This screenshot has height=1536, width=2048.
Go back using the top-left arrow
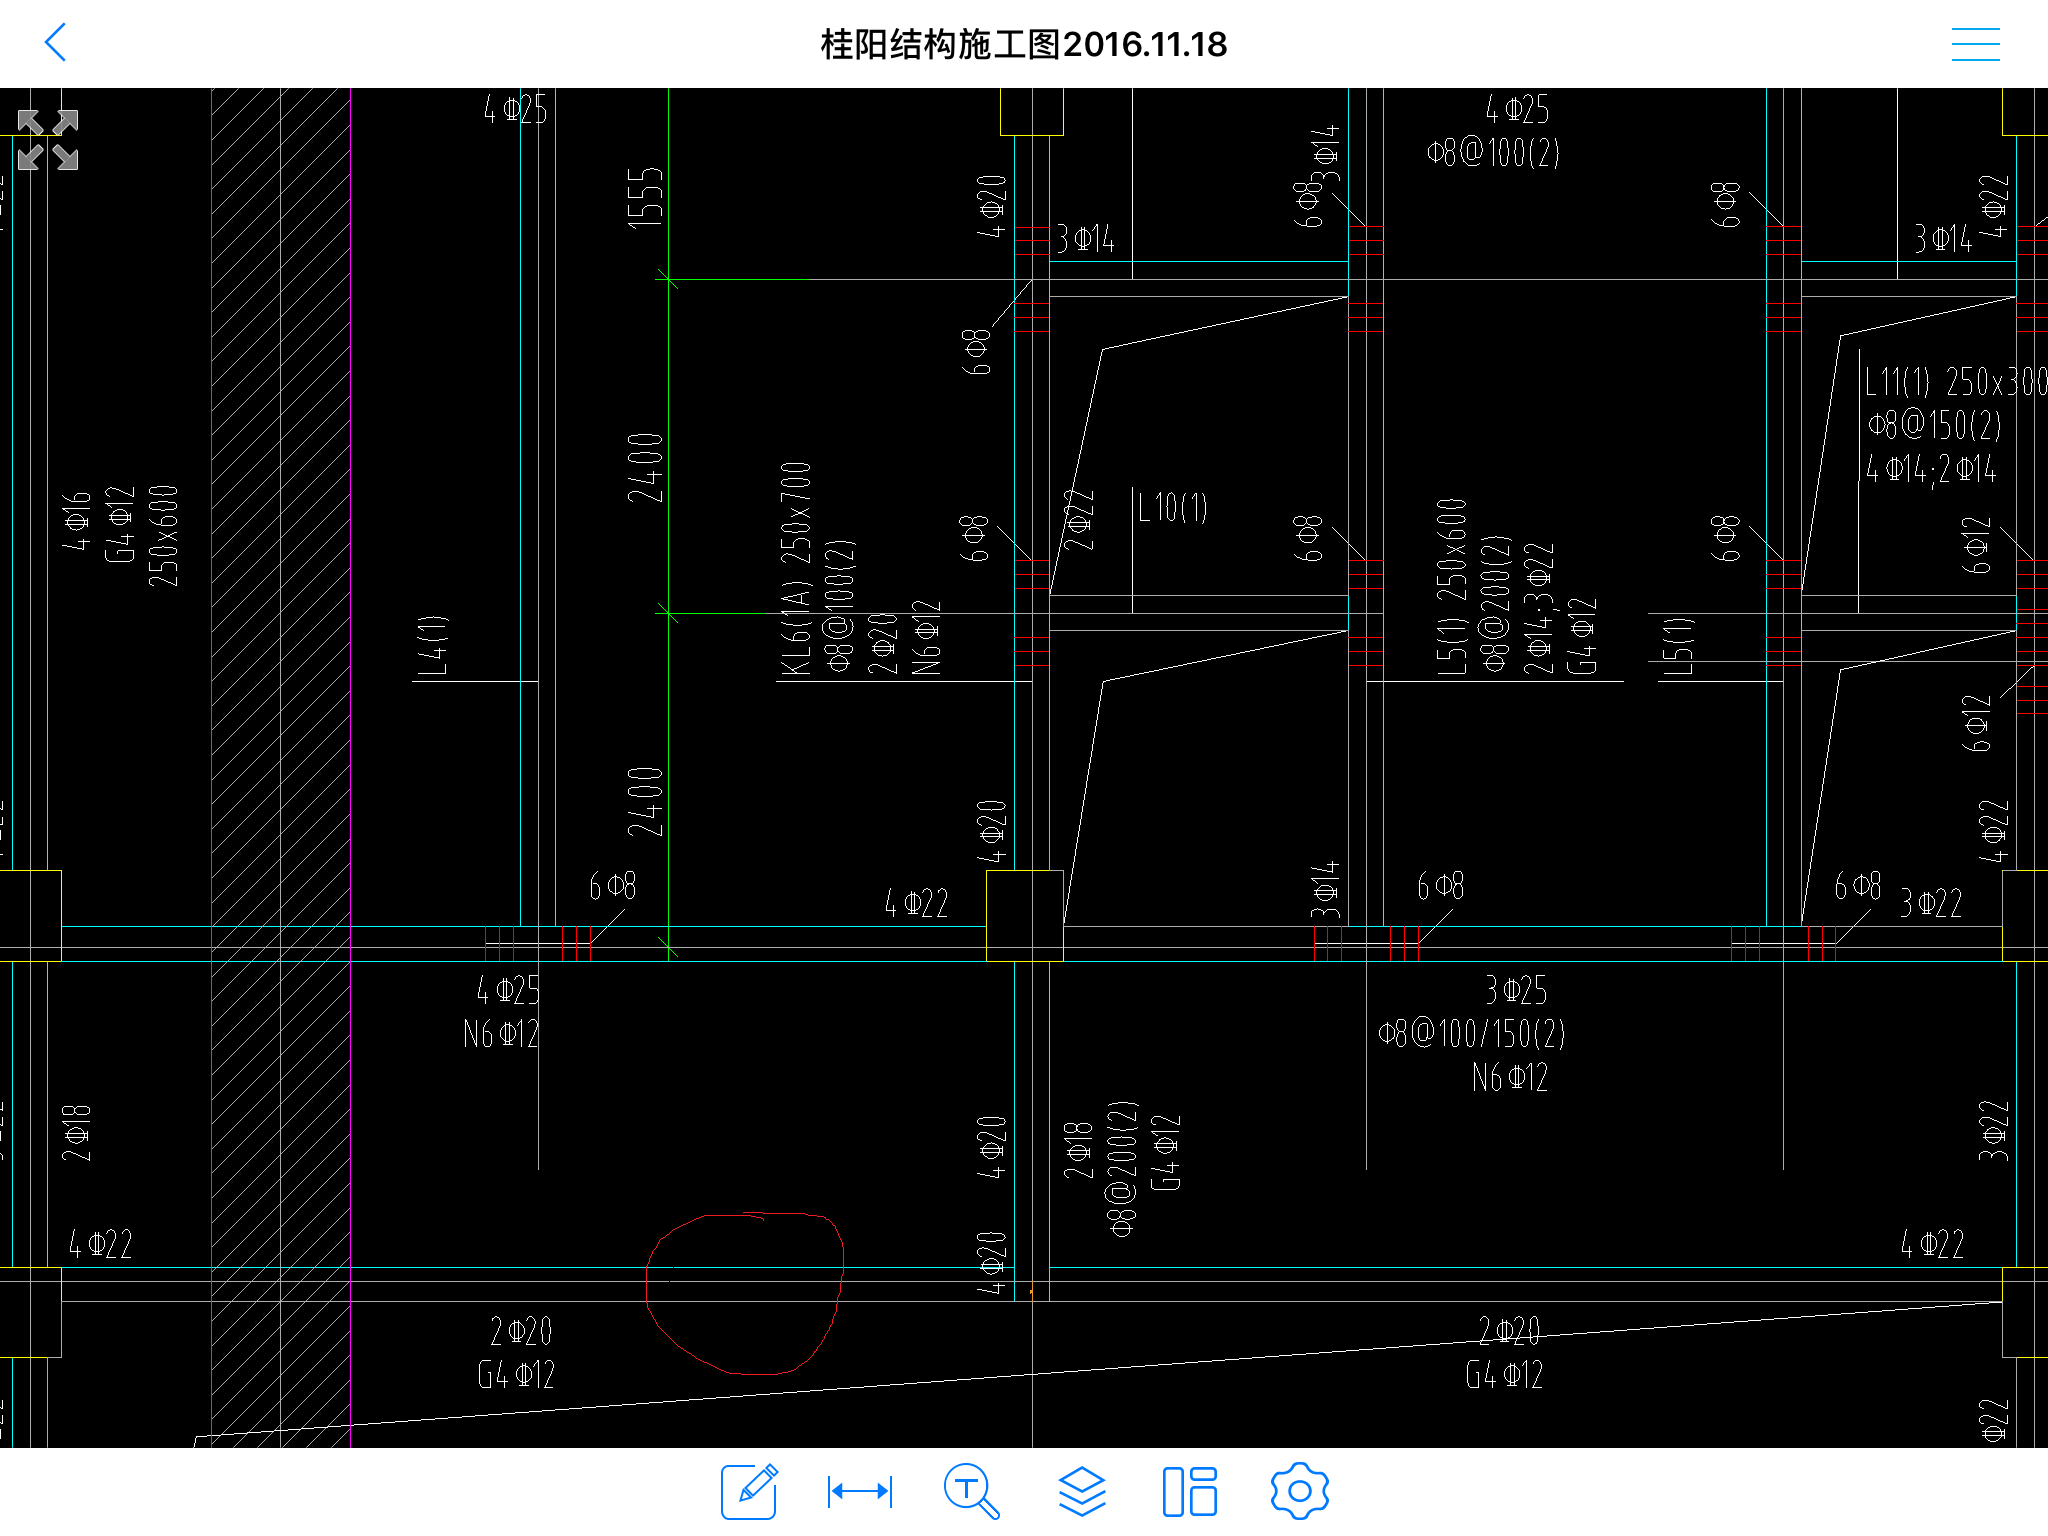click(x=56, y=43)
